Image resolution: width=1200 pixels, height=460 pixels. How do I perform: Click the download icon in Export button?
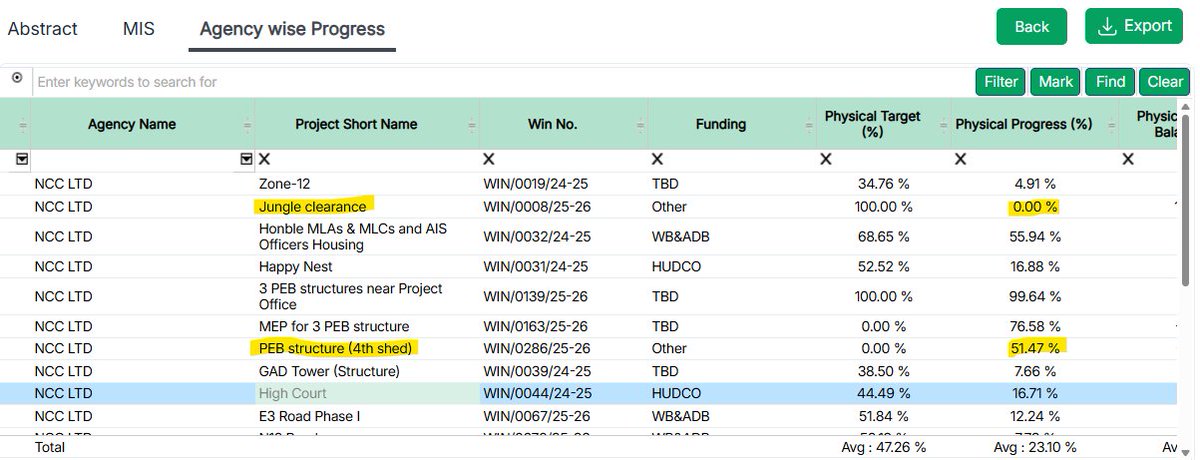pyautogui.click(x=1107, y=27)
